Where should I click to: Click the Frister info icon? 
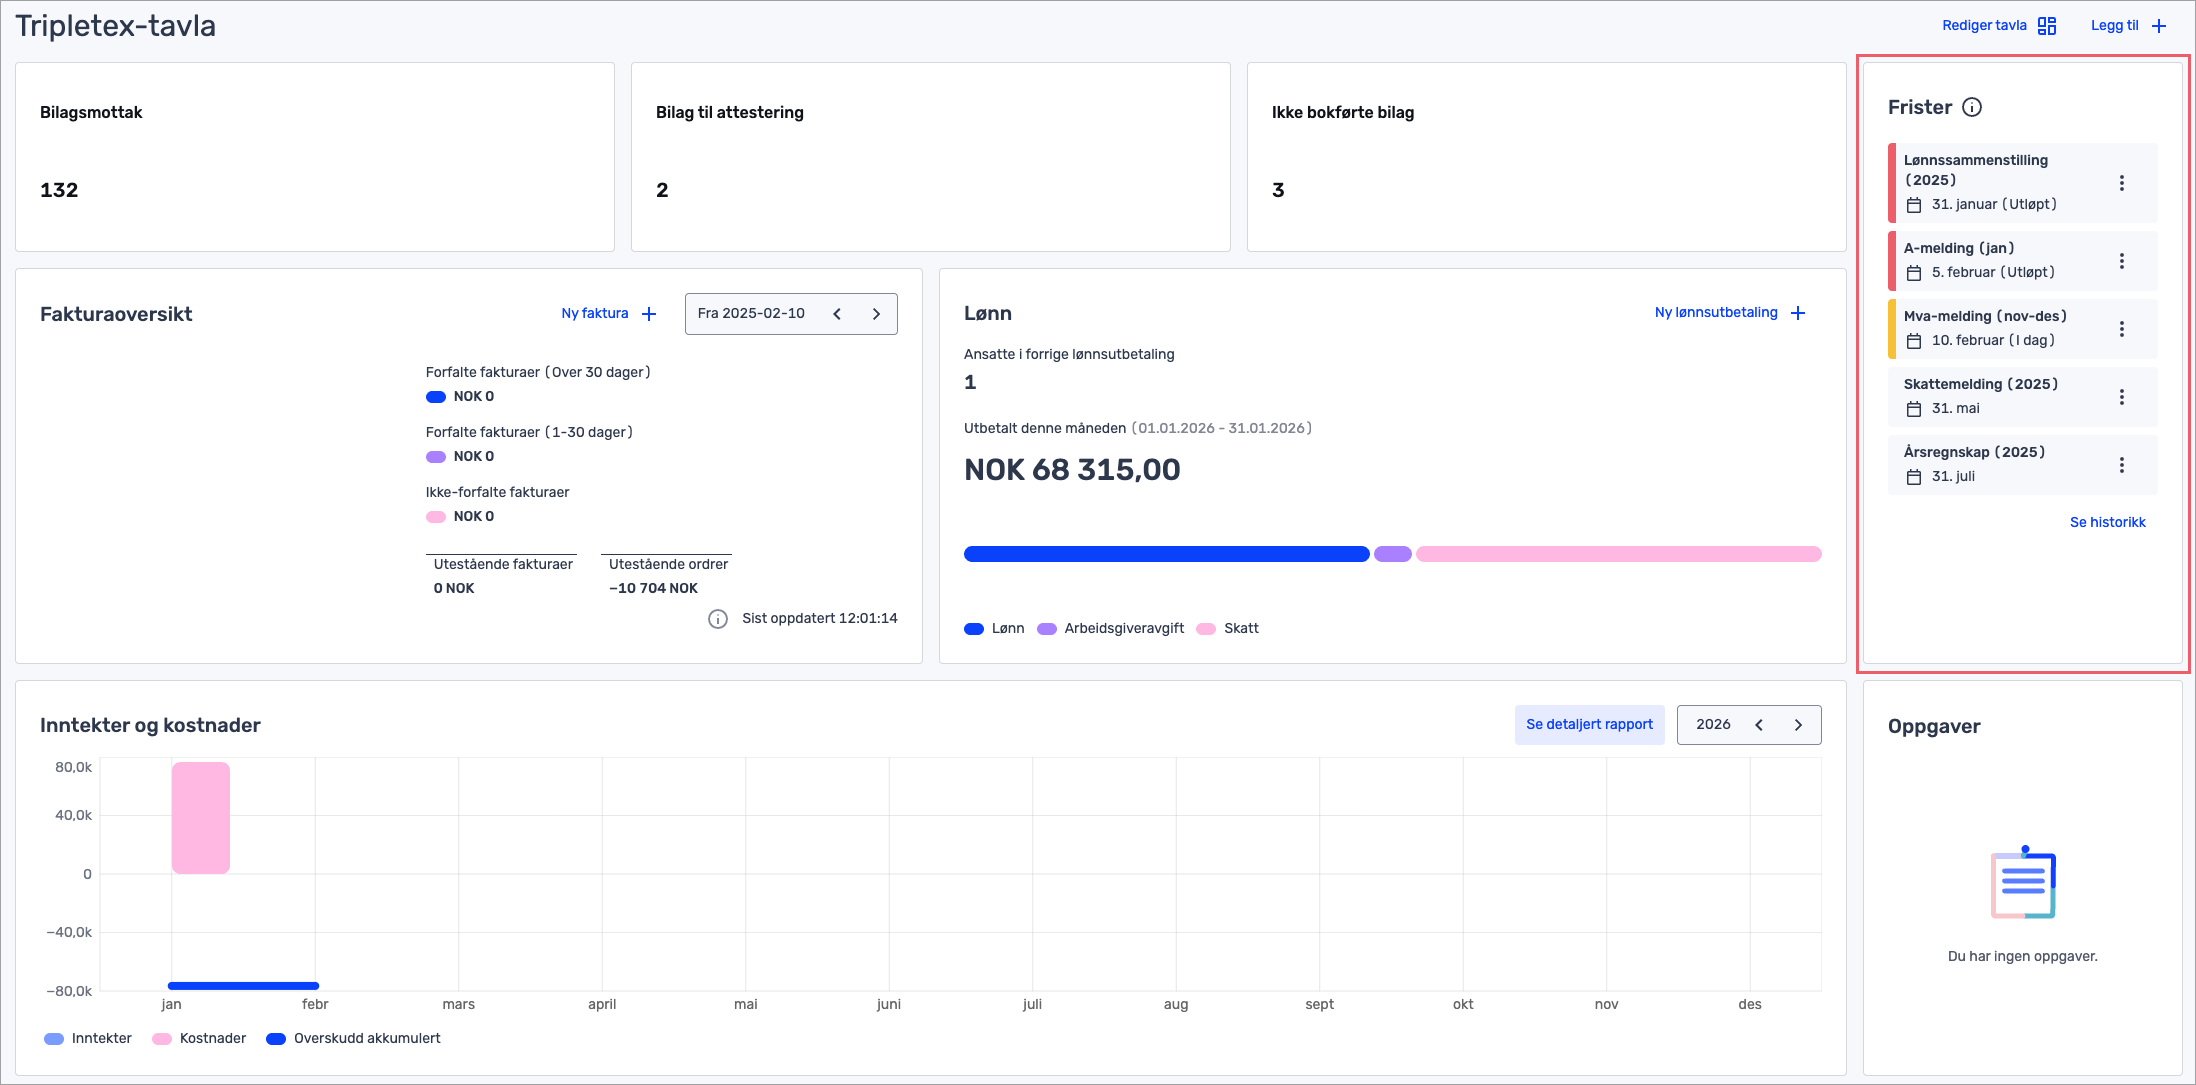pyautogui.click(x=1972, y=107)
